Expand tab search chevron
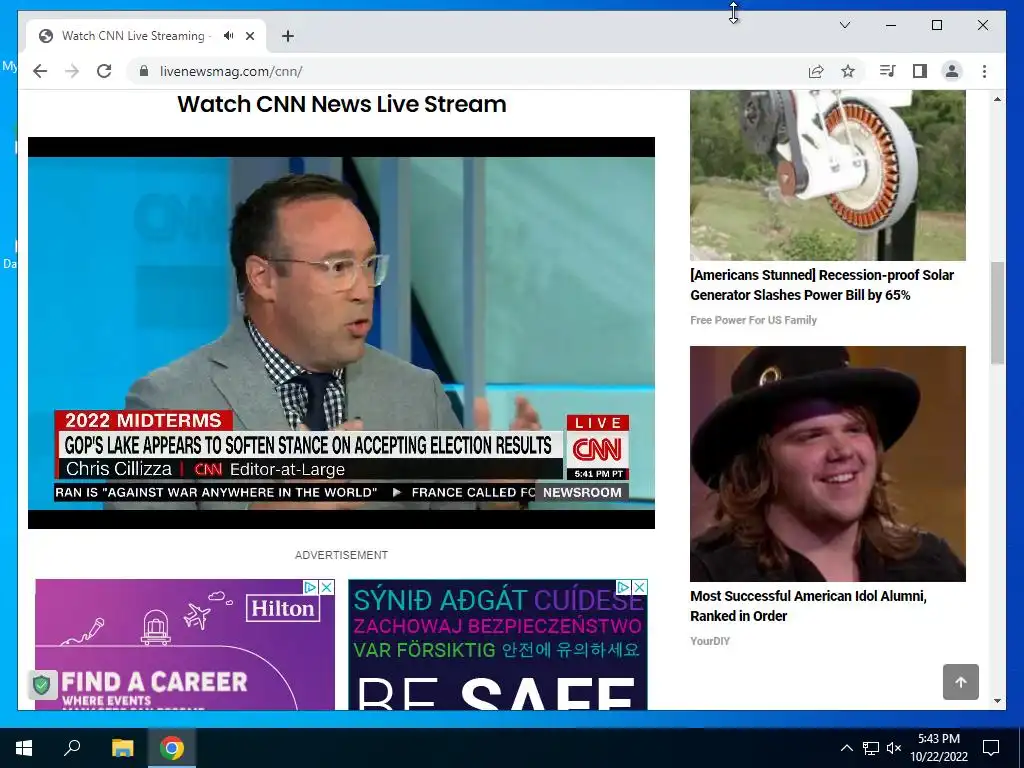 (844, 25)
